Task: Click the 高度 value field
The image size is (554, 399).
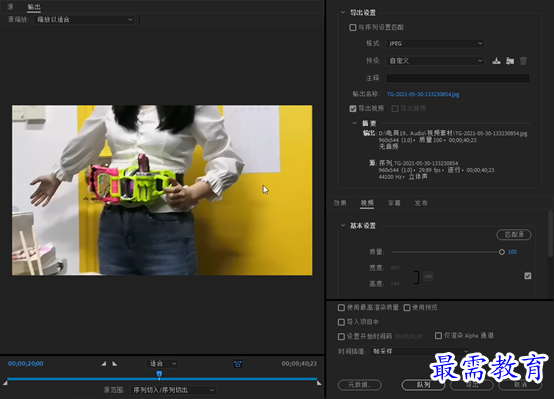Action: [395, 283]
